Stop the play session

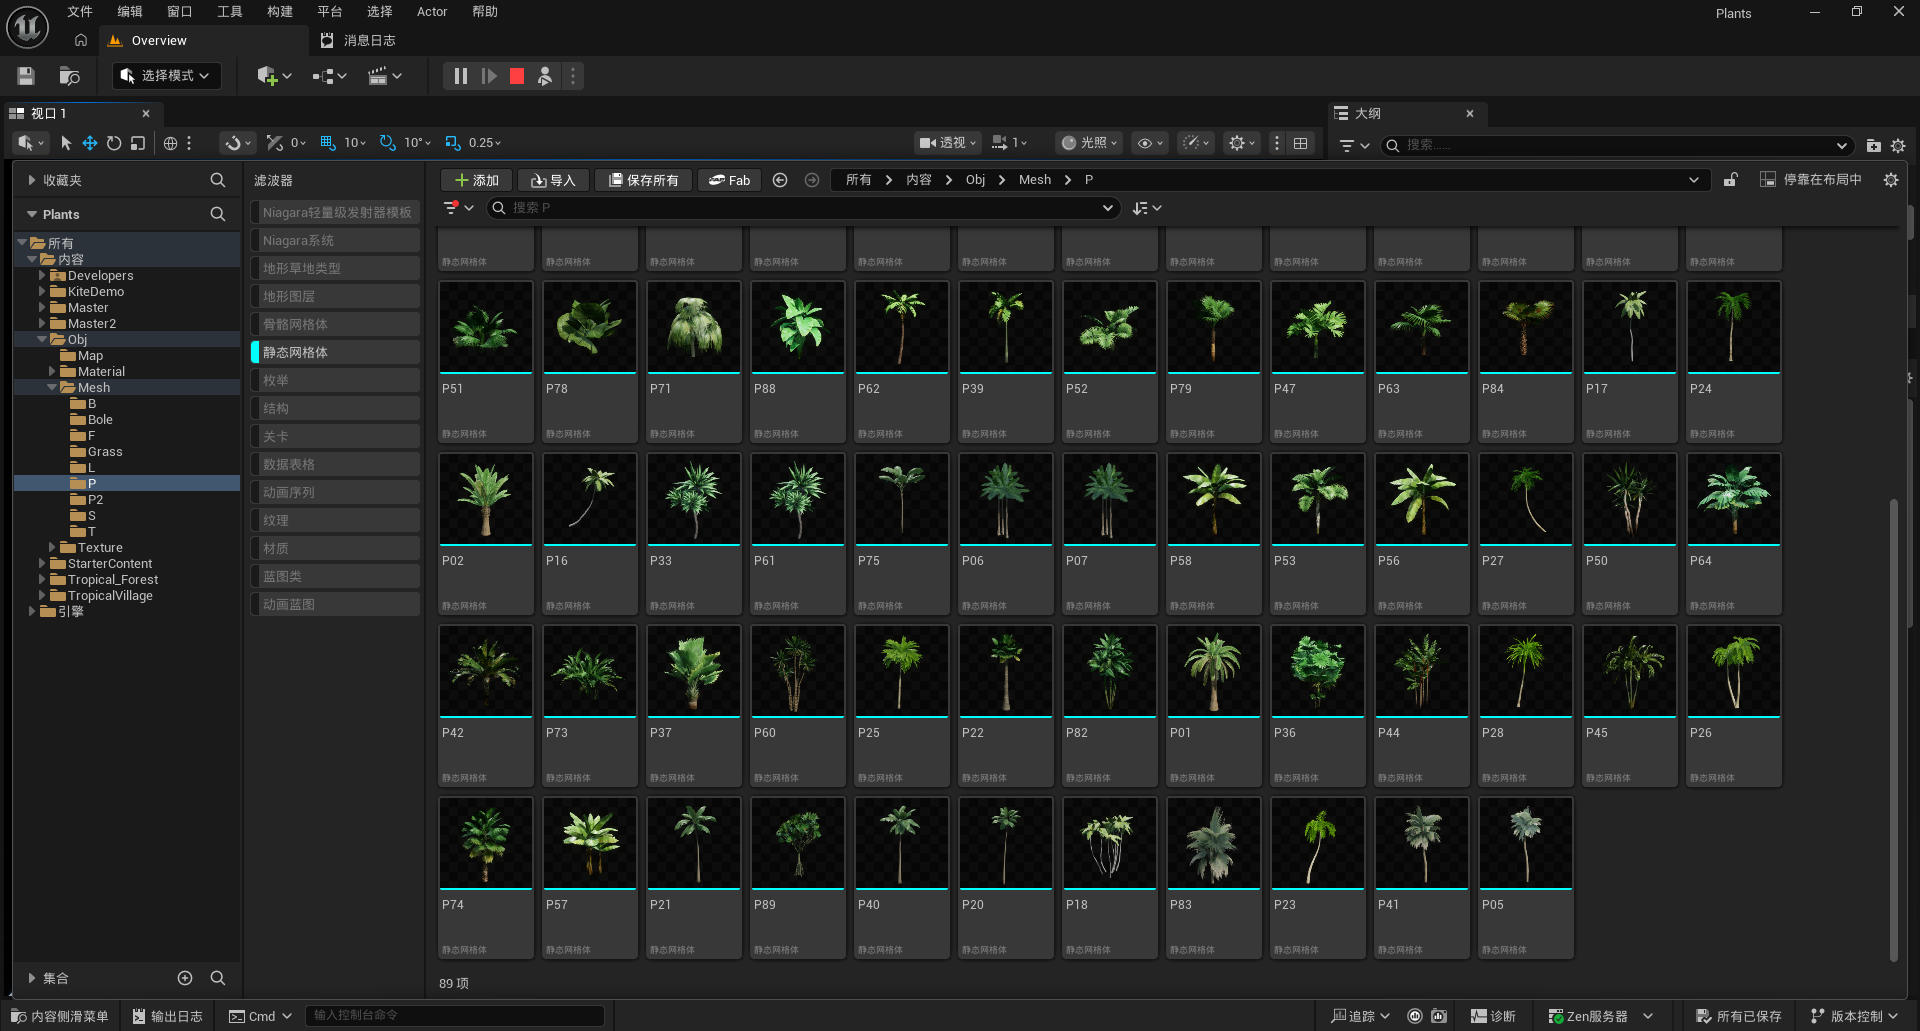pos(517,76)
